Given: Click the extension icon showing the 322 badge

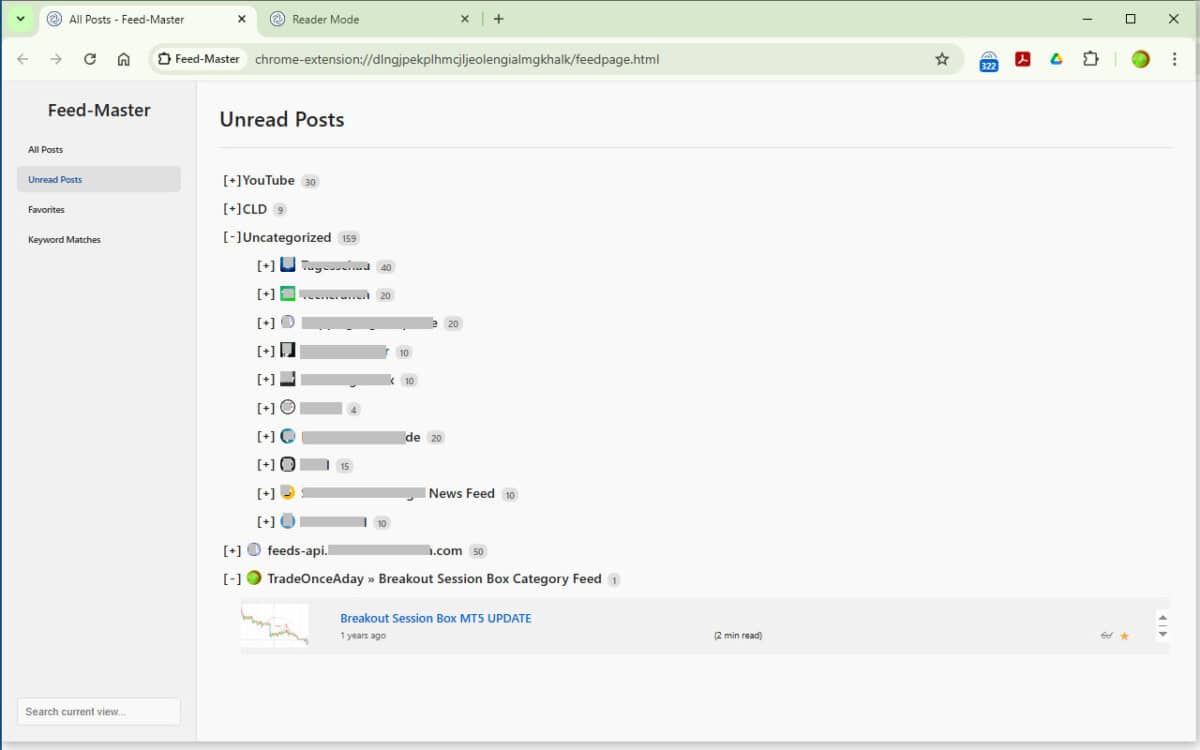Looking at the screenshot, I should click(x=988, y=59).
